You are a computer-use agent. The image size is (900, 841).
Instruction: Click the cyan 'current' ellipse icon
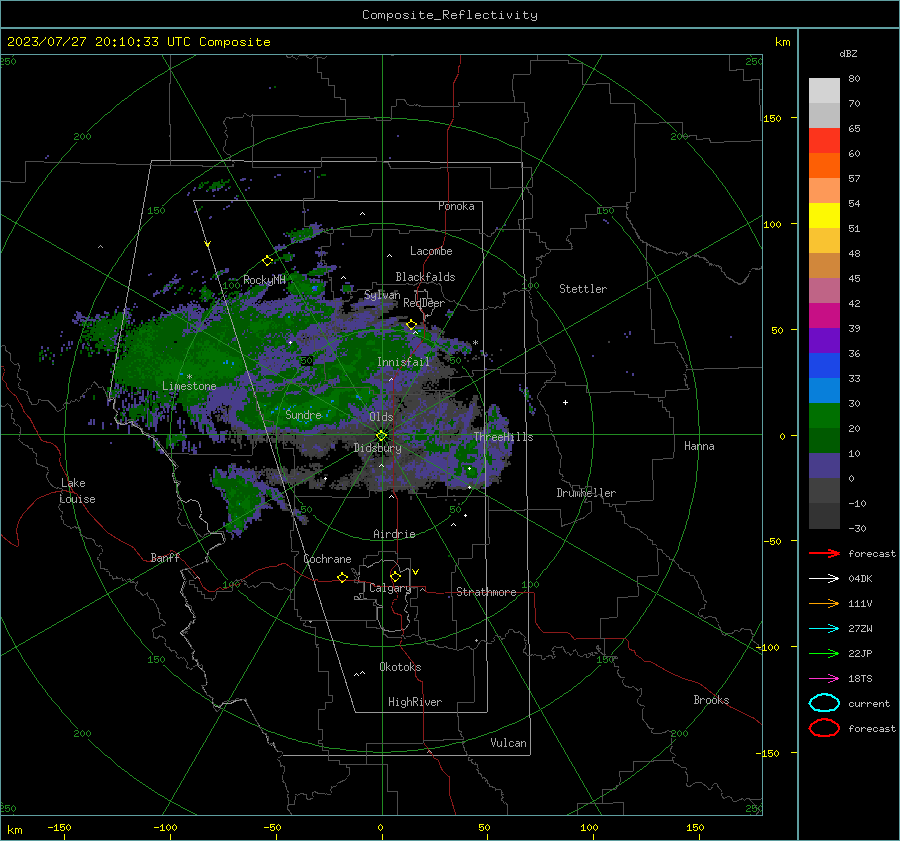pos(824,703)
